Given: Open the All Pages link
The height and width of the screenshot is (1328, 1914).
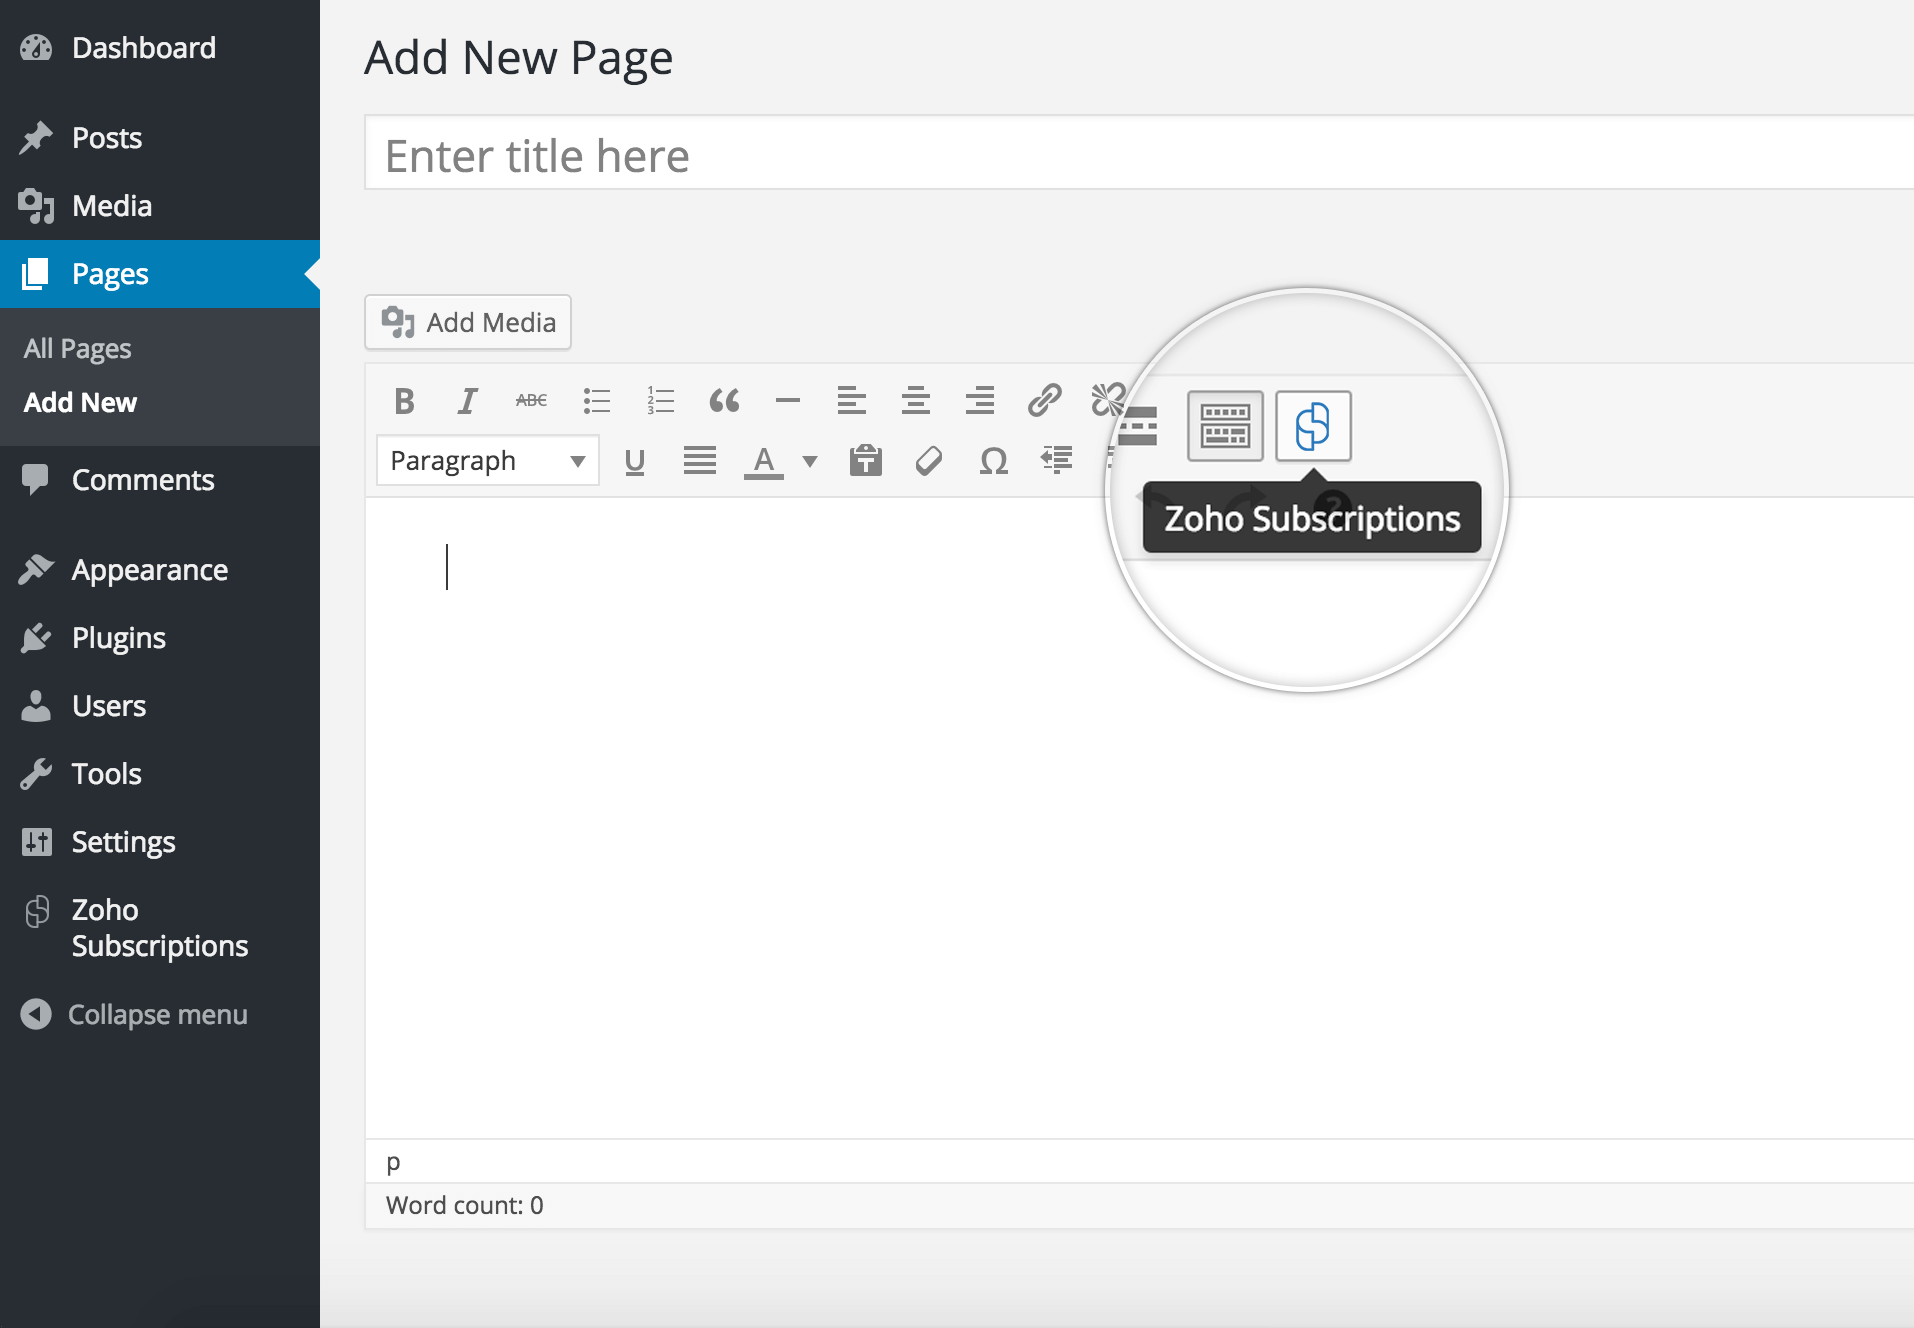Looking at the screenshot, I should (x=78, y=348).
